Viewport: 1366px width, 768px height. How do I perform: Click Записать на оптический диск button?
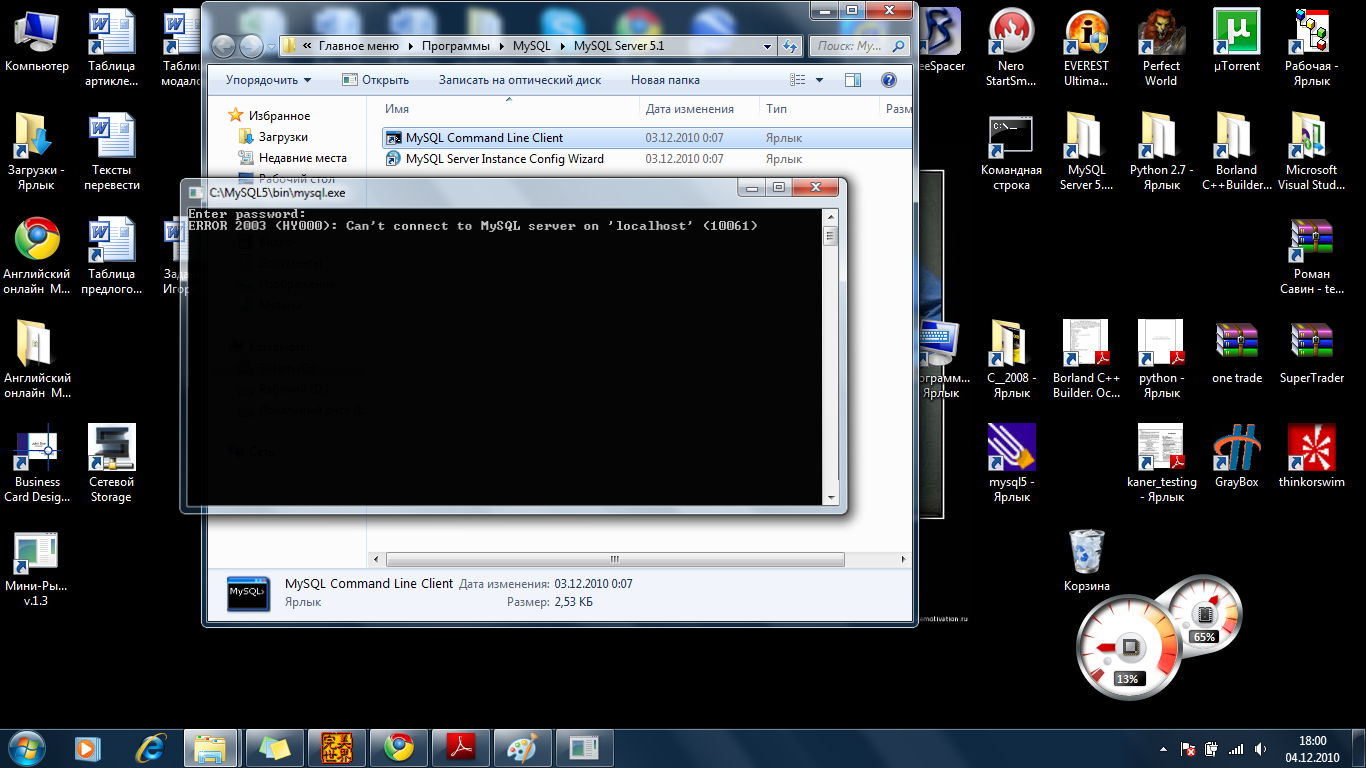(520, 80)
